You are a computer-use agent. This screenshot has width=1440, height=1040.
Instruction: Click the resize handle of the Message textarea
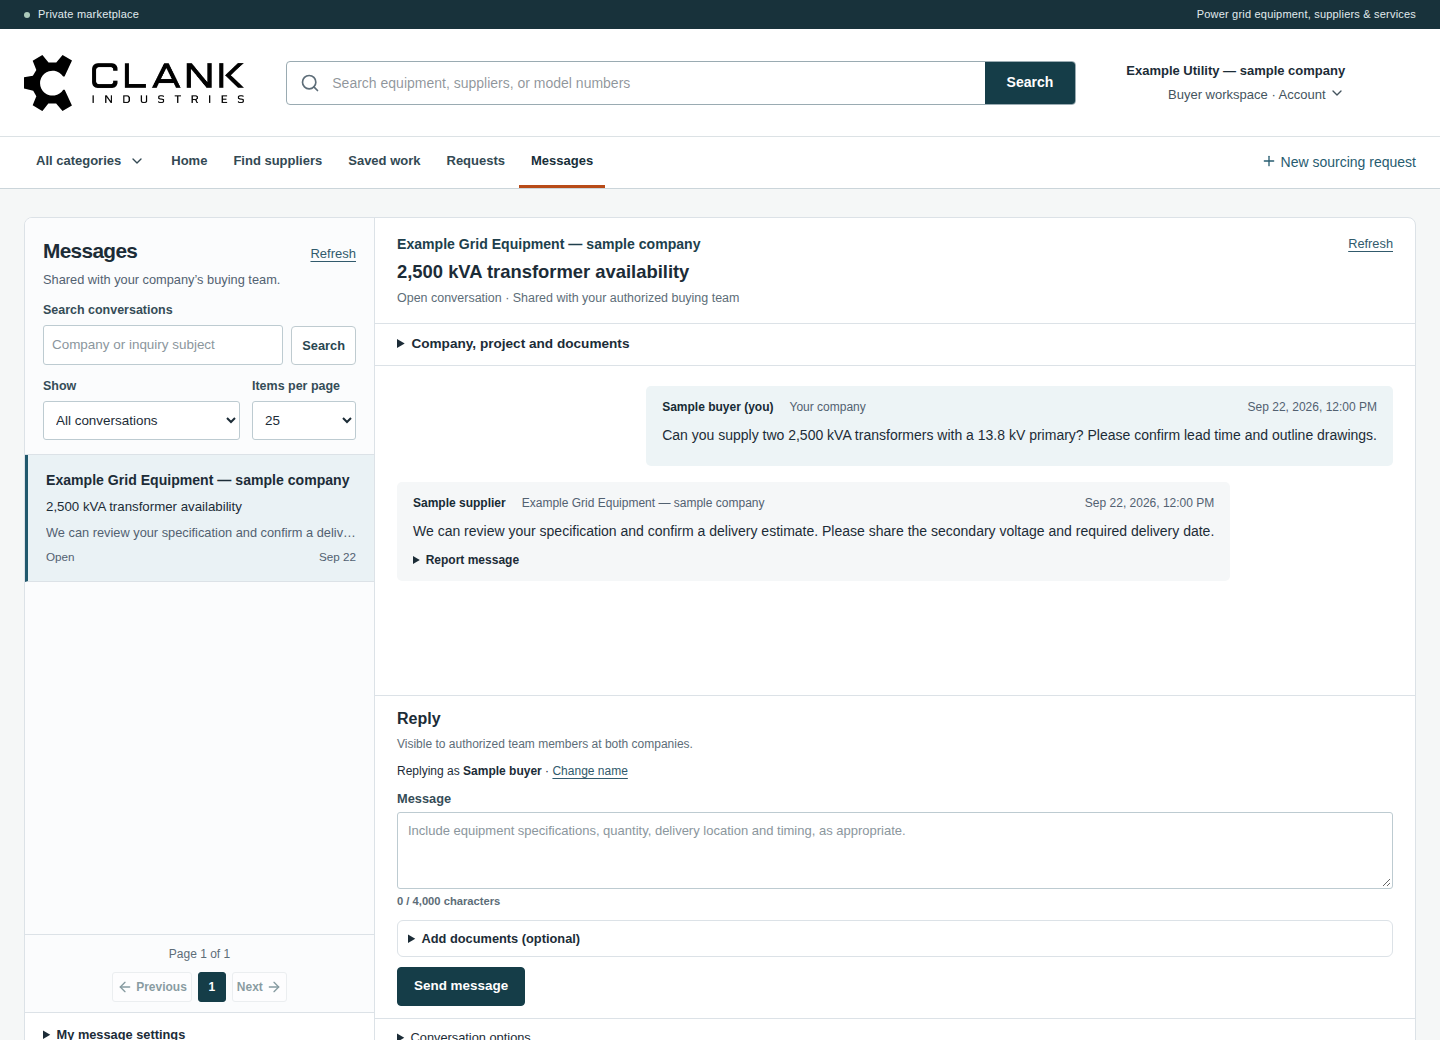[x=1386, y=882]
